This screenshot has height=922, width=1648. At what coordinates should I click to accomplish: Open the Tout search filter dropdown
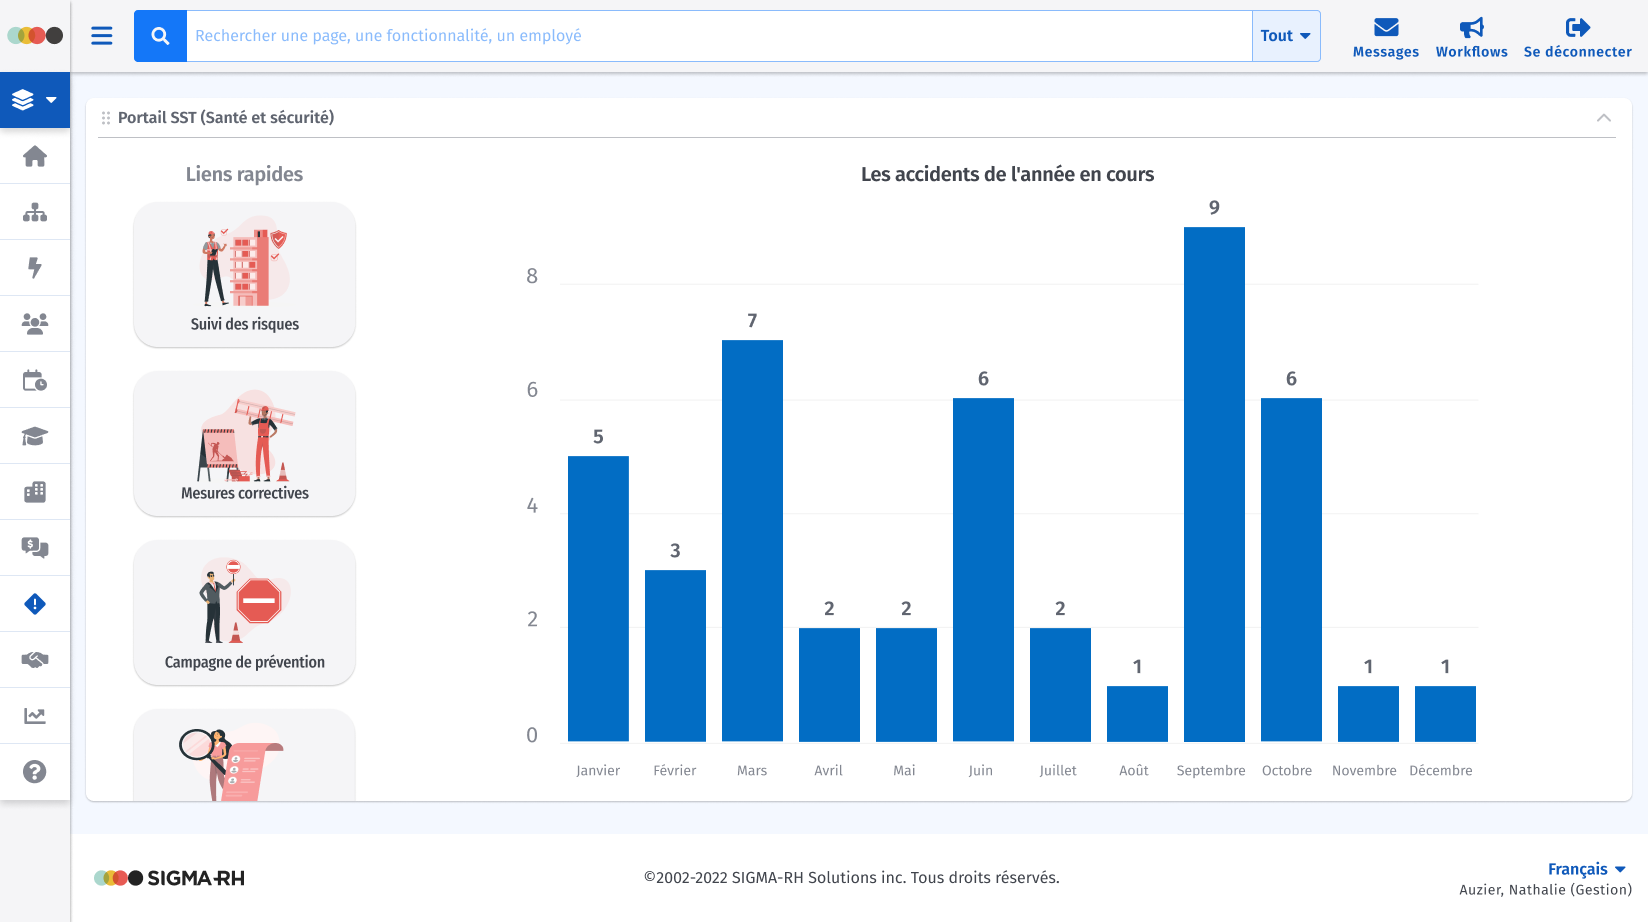pyautogui.click(x=1286, y=36)
